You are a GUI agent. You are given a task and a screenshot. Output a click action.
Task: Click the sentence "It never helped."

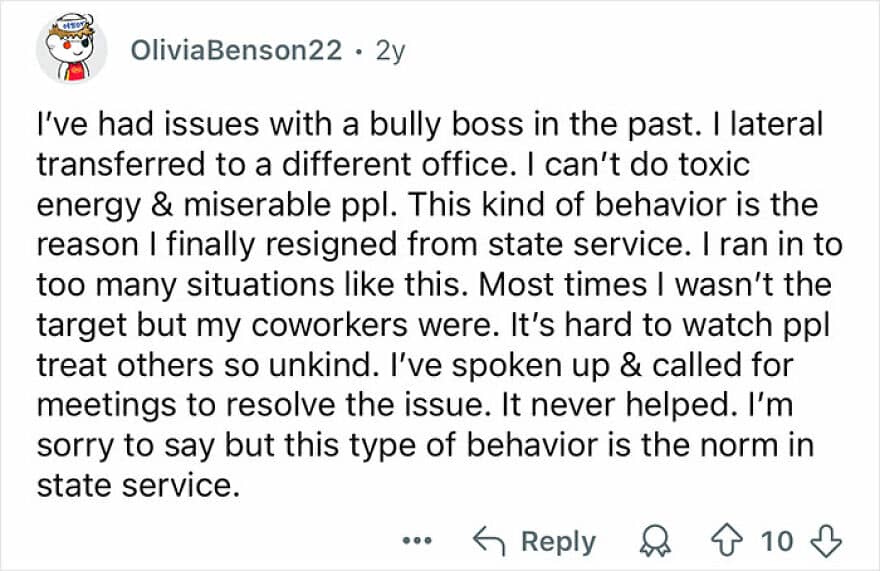tap(617, 405)
